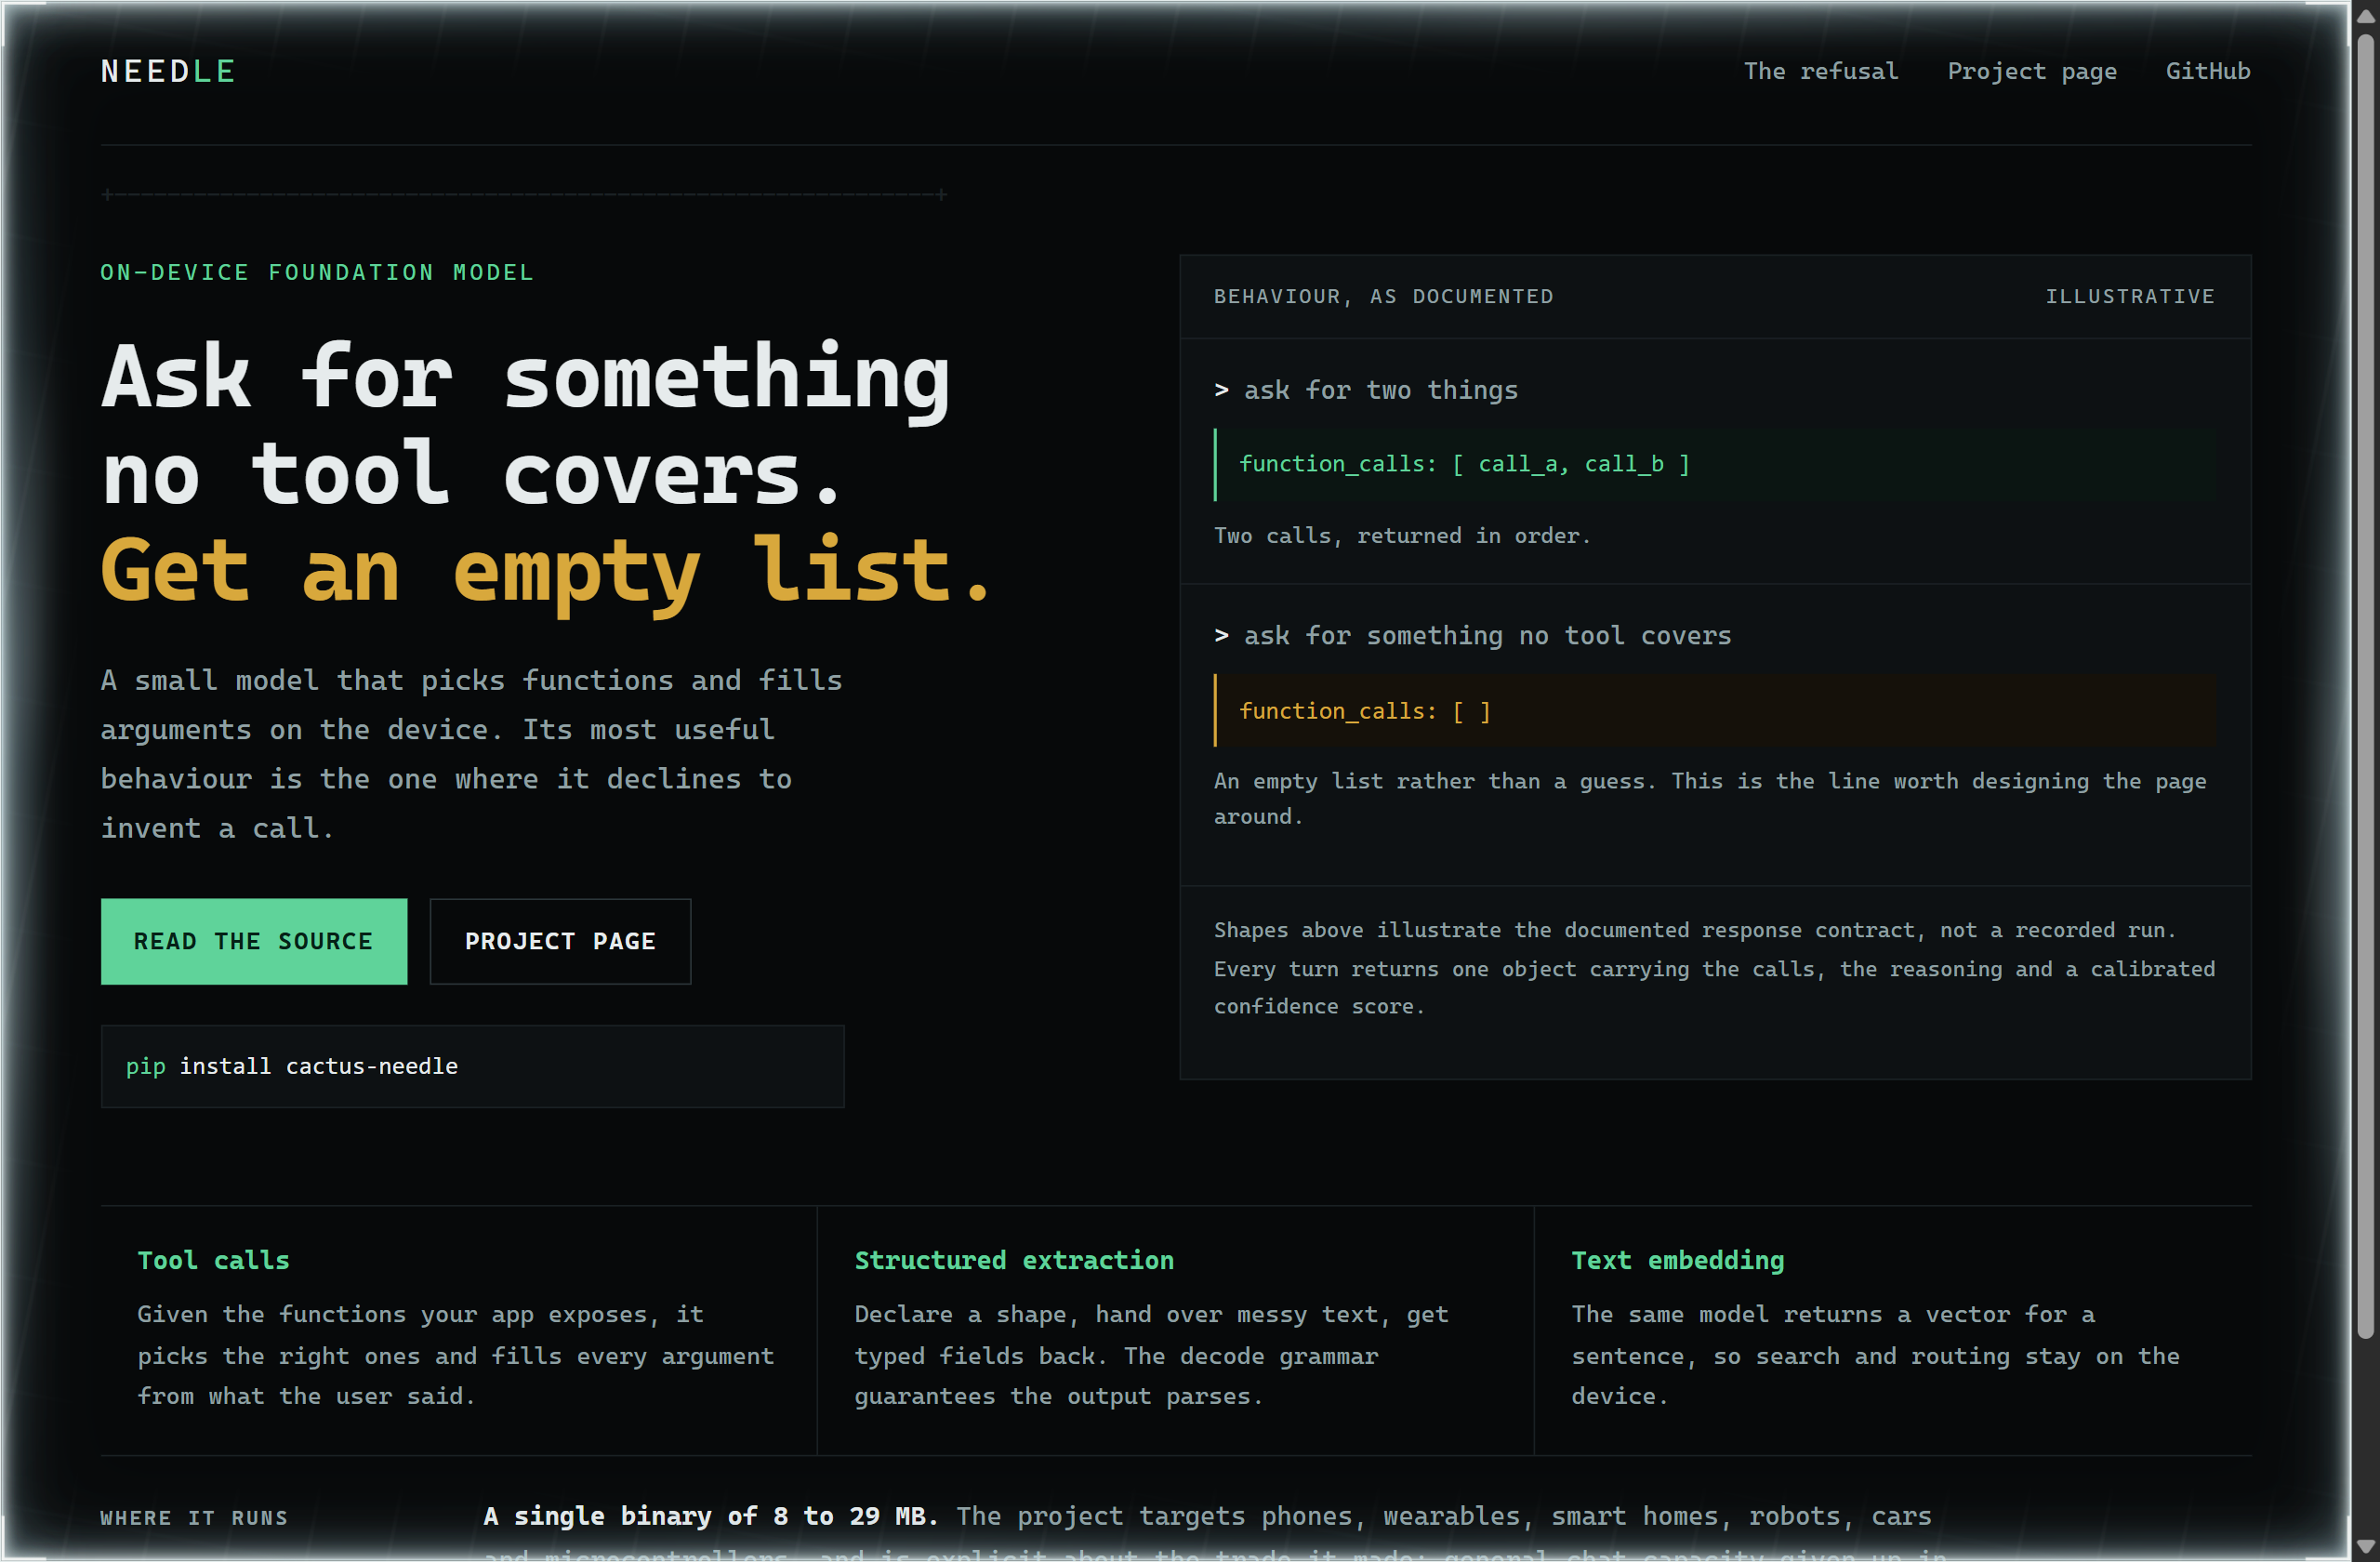Viewport: 2380px width, 1562px height.
Task: Click the empty function_calls [ ] code line
Action: coord(1714,710)
